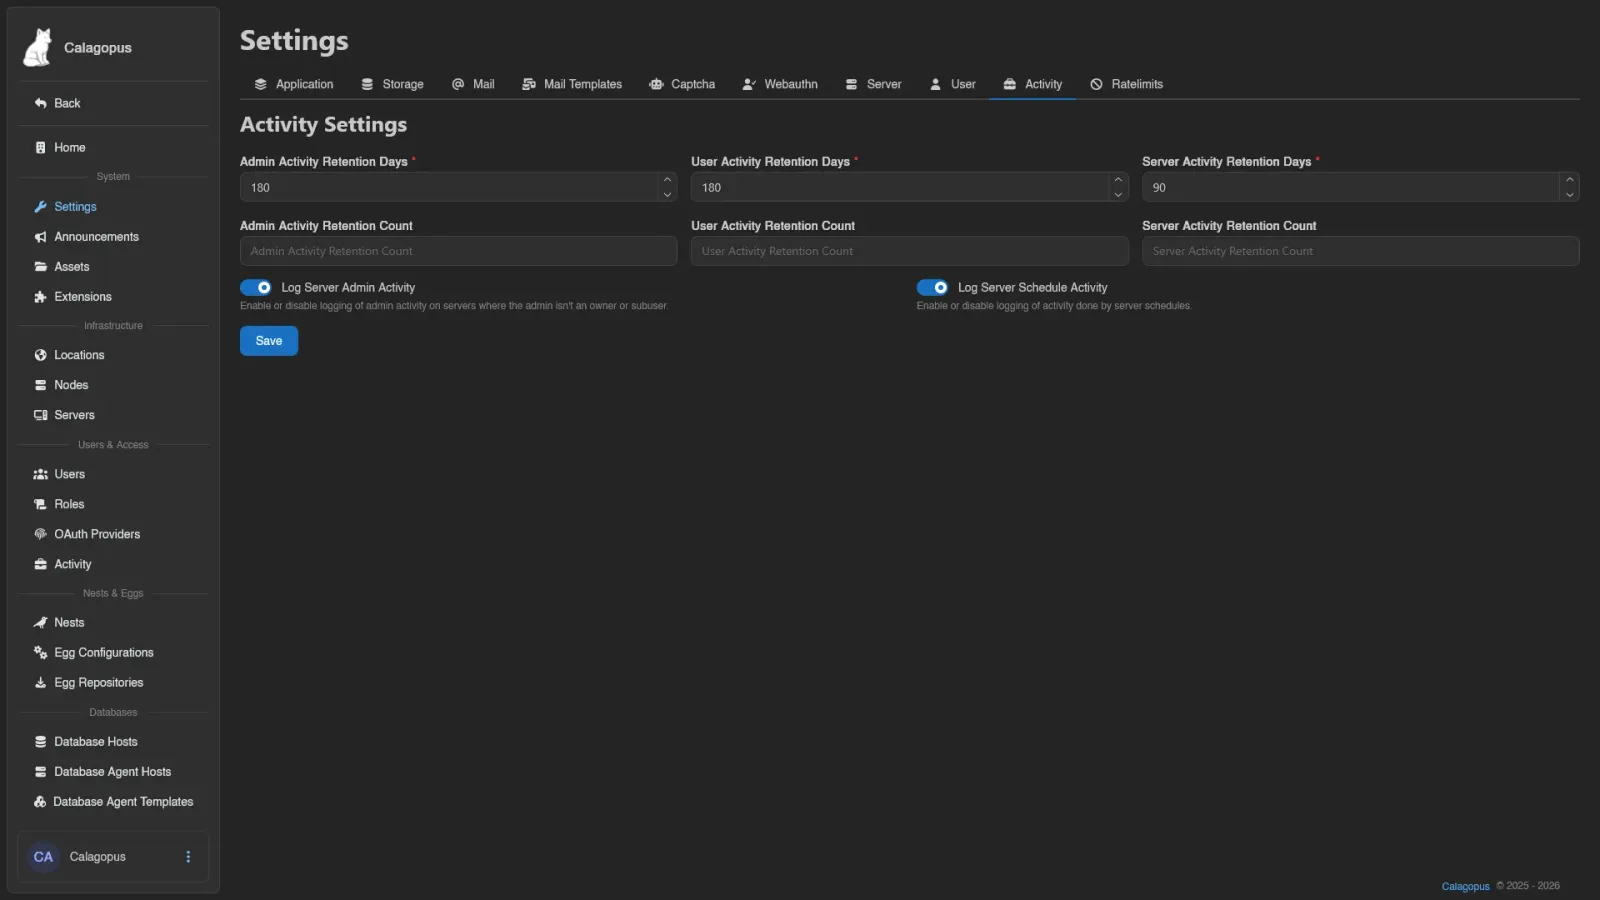
Task: Click the Database Hosts icon
Action: tap(40, 742)
